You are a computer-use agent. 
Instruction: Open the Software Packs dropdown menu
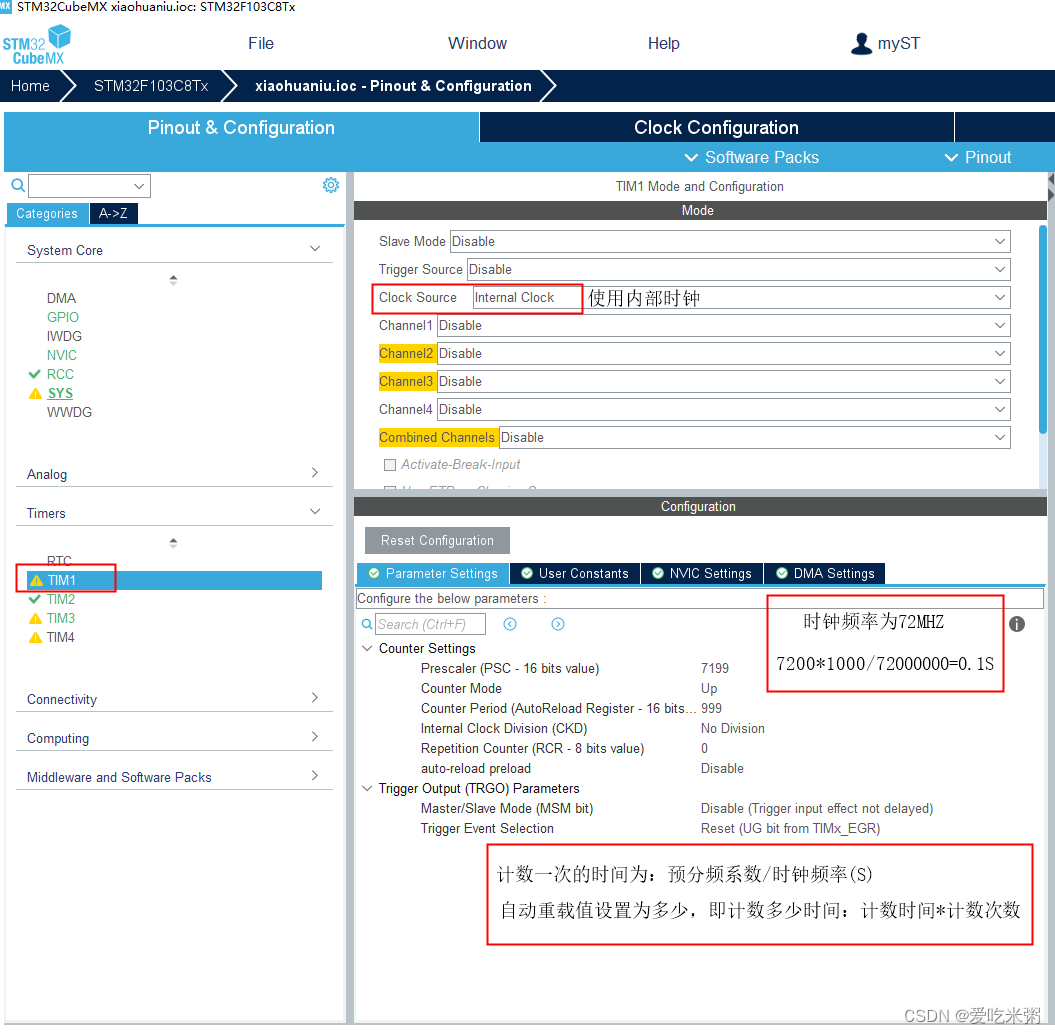[752, 157]
